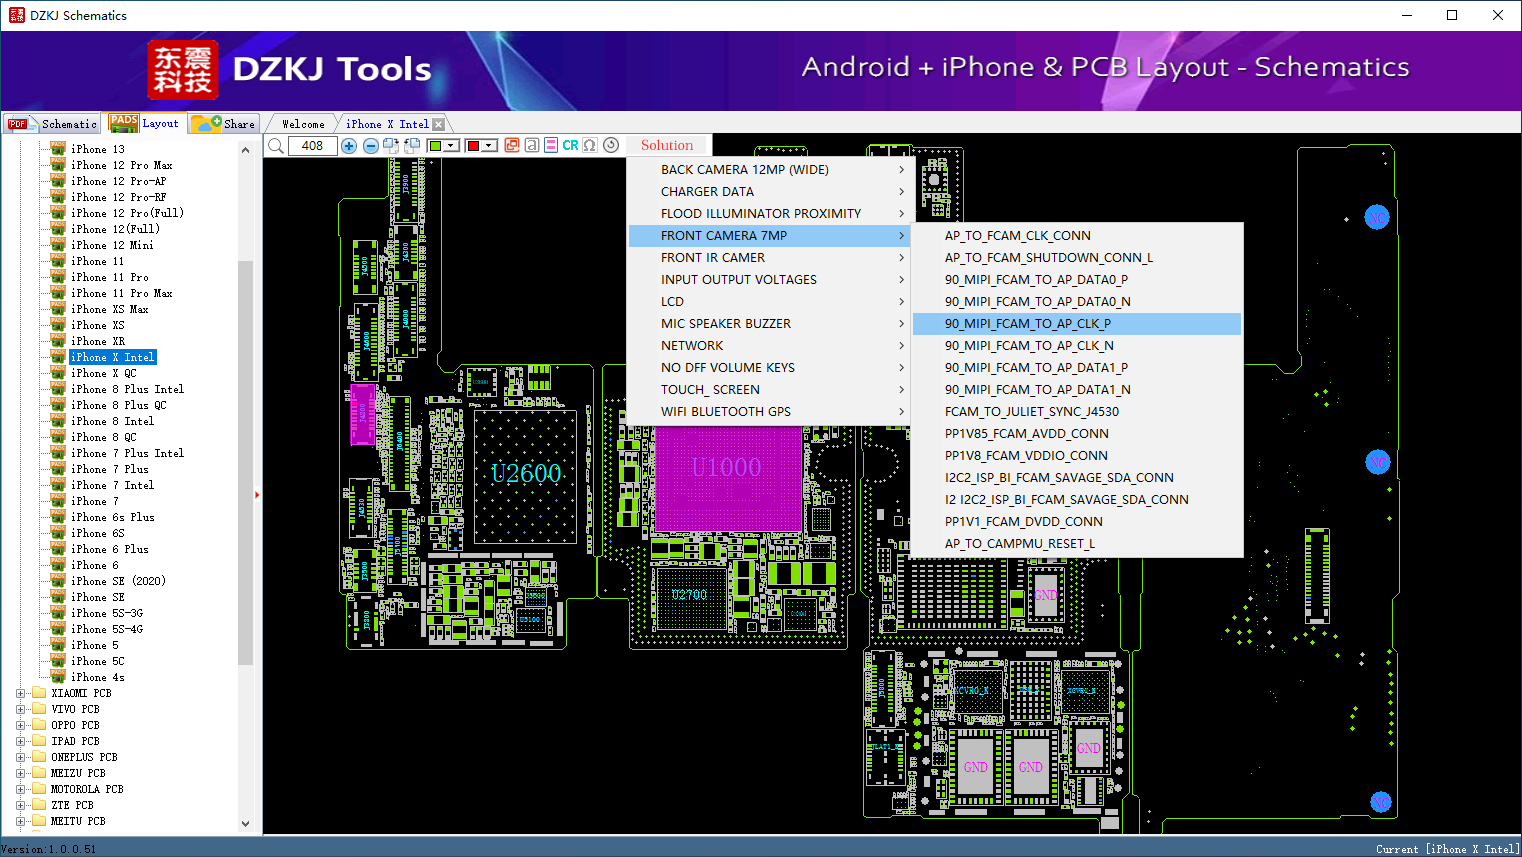Click the pink horizontal lines icon
Image resolution: width=1522 pixels, height=857 pixels.
tap(551, 145)
